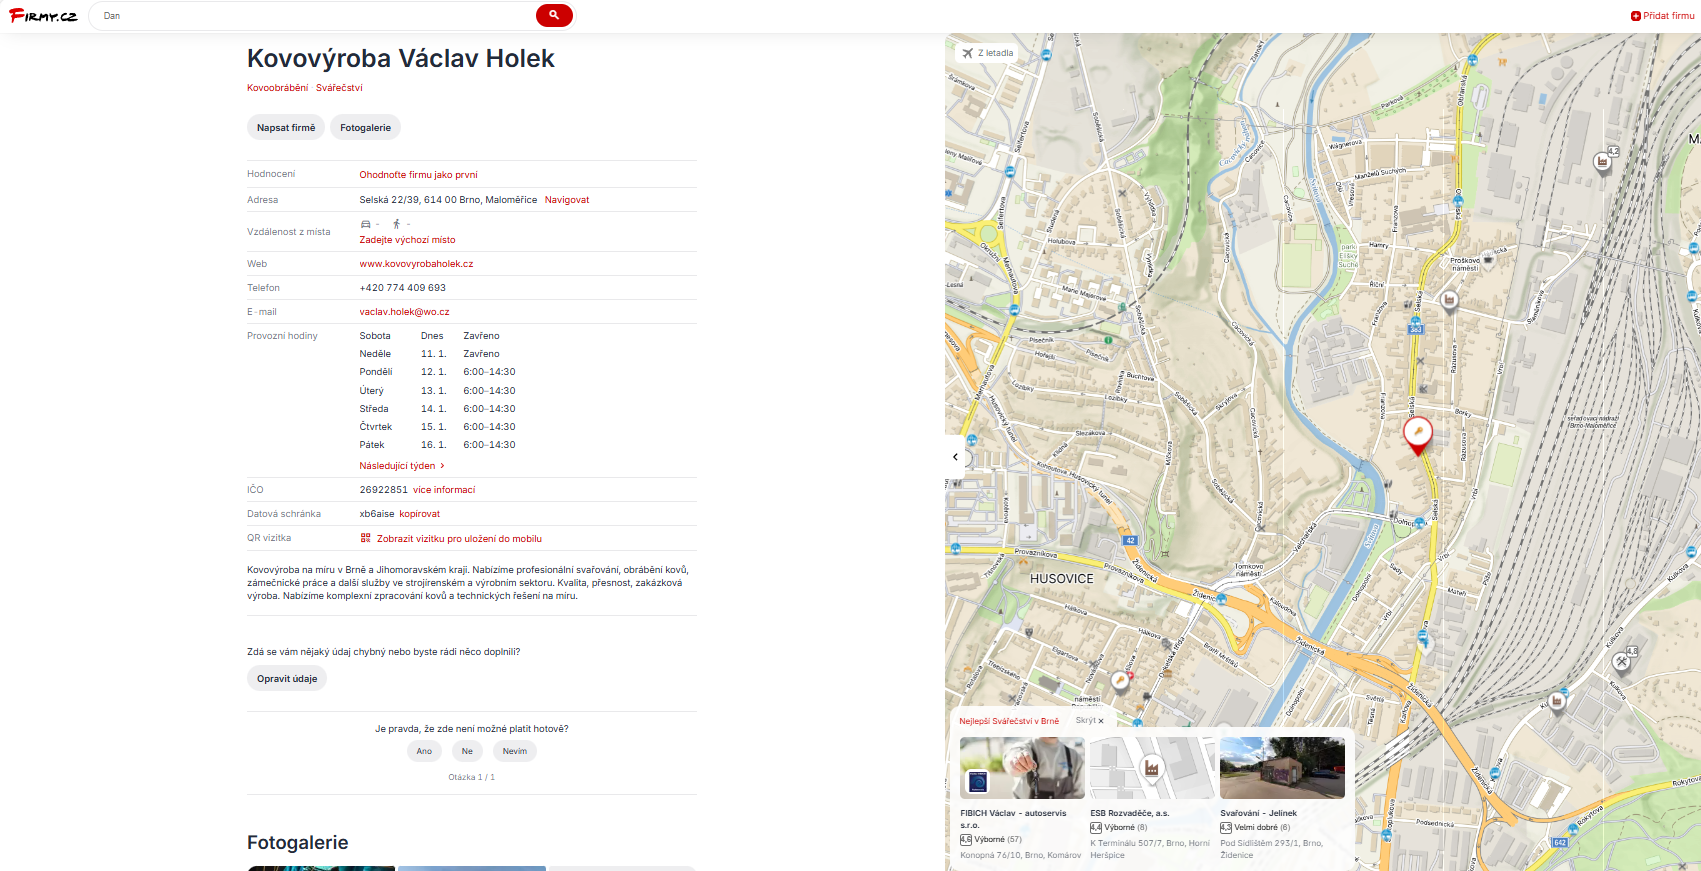Switch the map to Z letadla aerial view

987,53
